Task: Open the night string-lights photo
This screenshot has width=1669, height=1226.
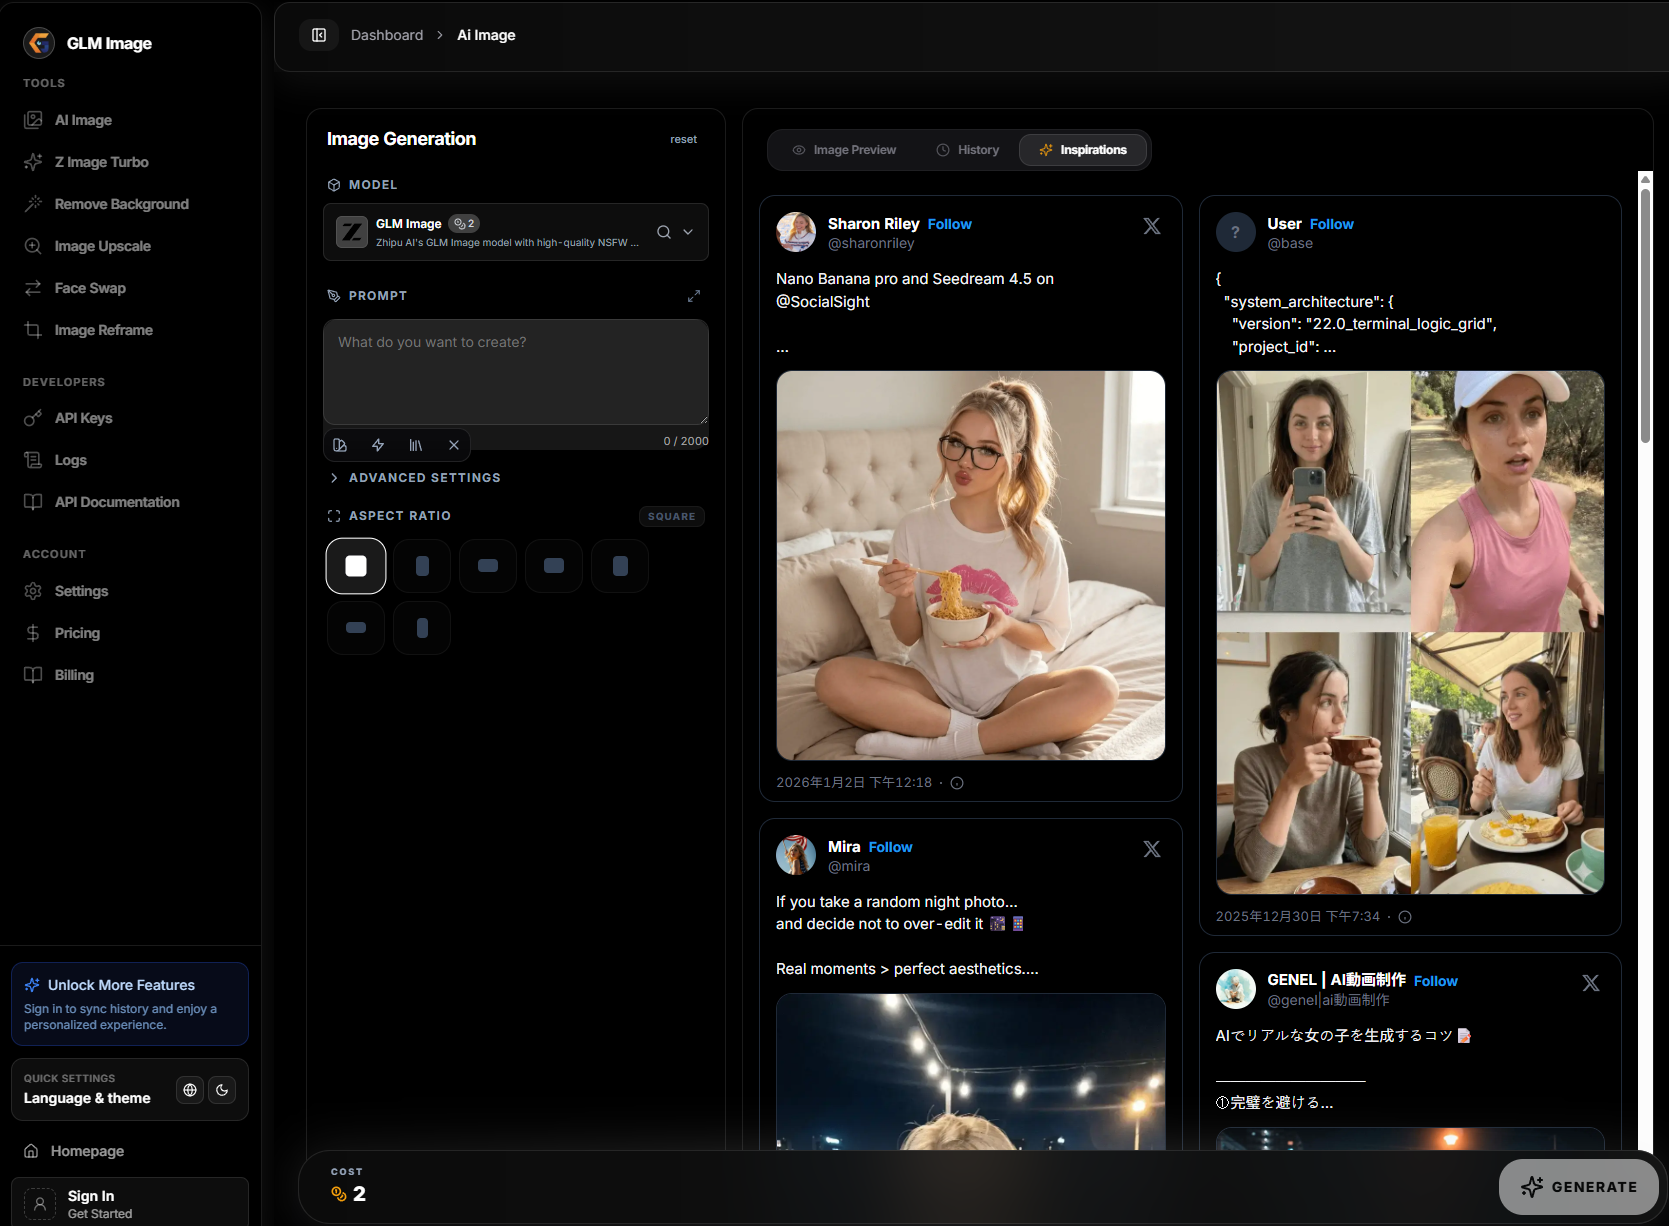Action: tap(970, 1071)
